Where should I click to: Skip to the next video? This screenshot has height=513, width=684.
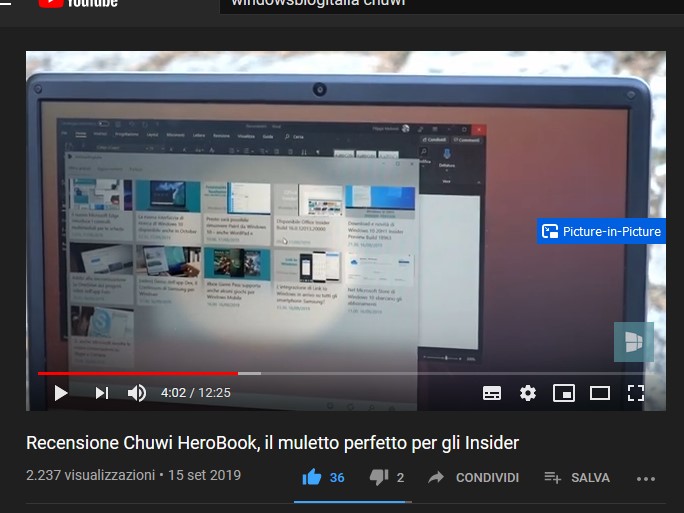pos(102,393)
